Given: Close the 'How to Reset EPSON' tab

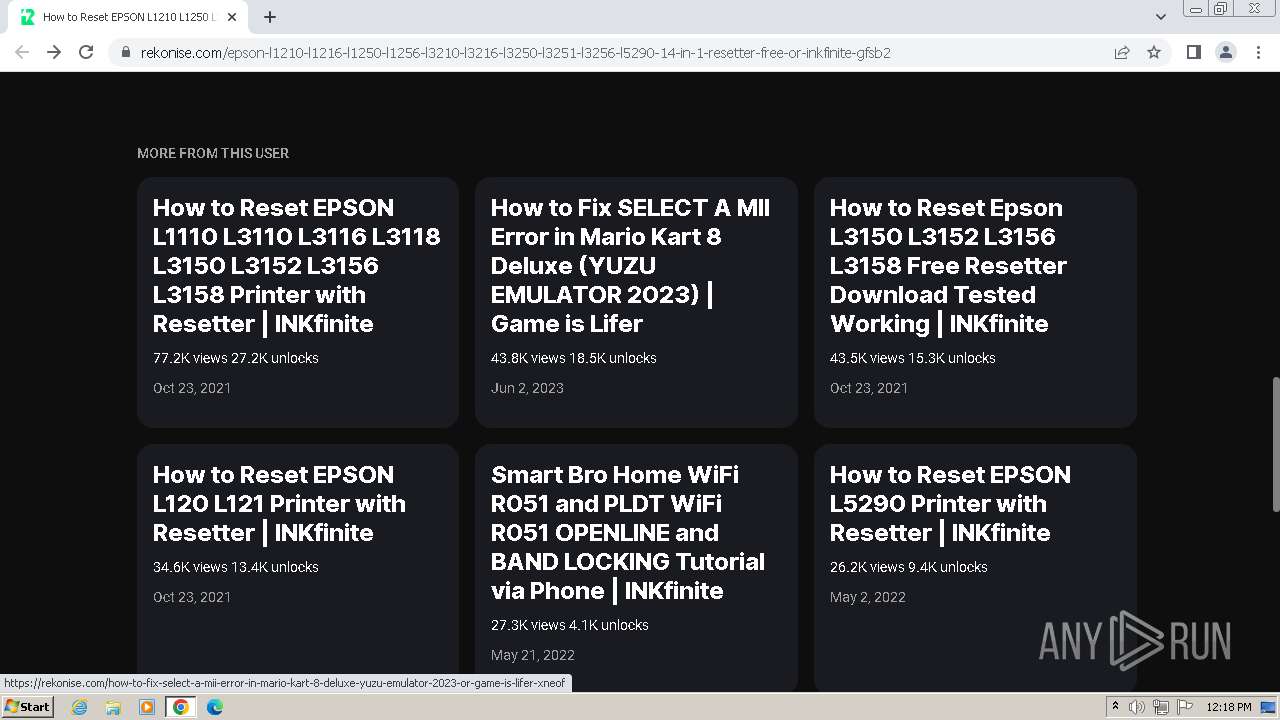Looking at the screenshot, I should pyautogui.click(x=232, y=17).
